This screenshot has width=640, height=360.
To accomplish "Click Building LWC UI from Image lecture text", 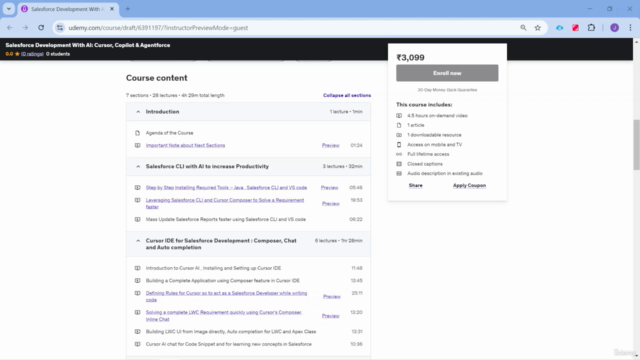I will pos(231,331).
